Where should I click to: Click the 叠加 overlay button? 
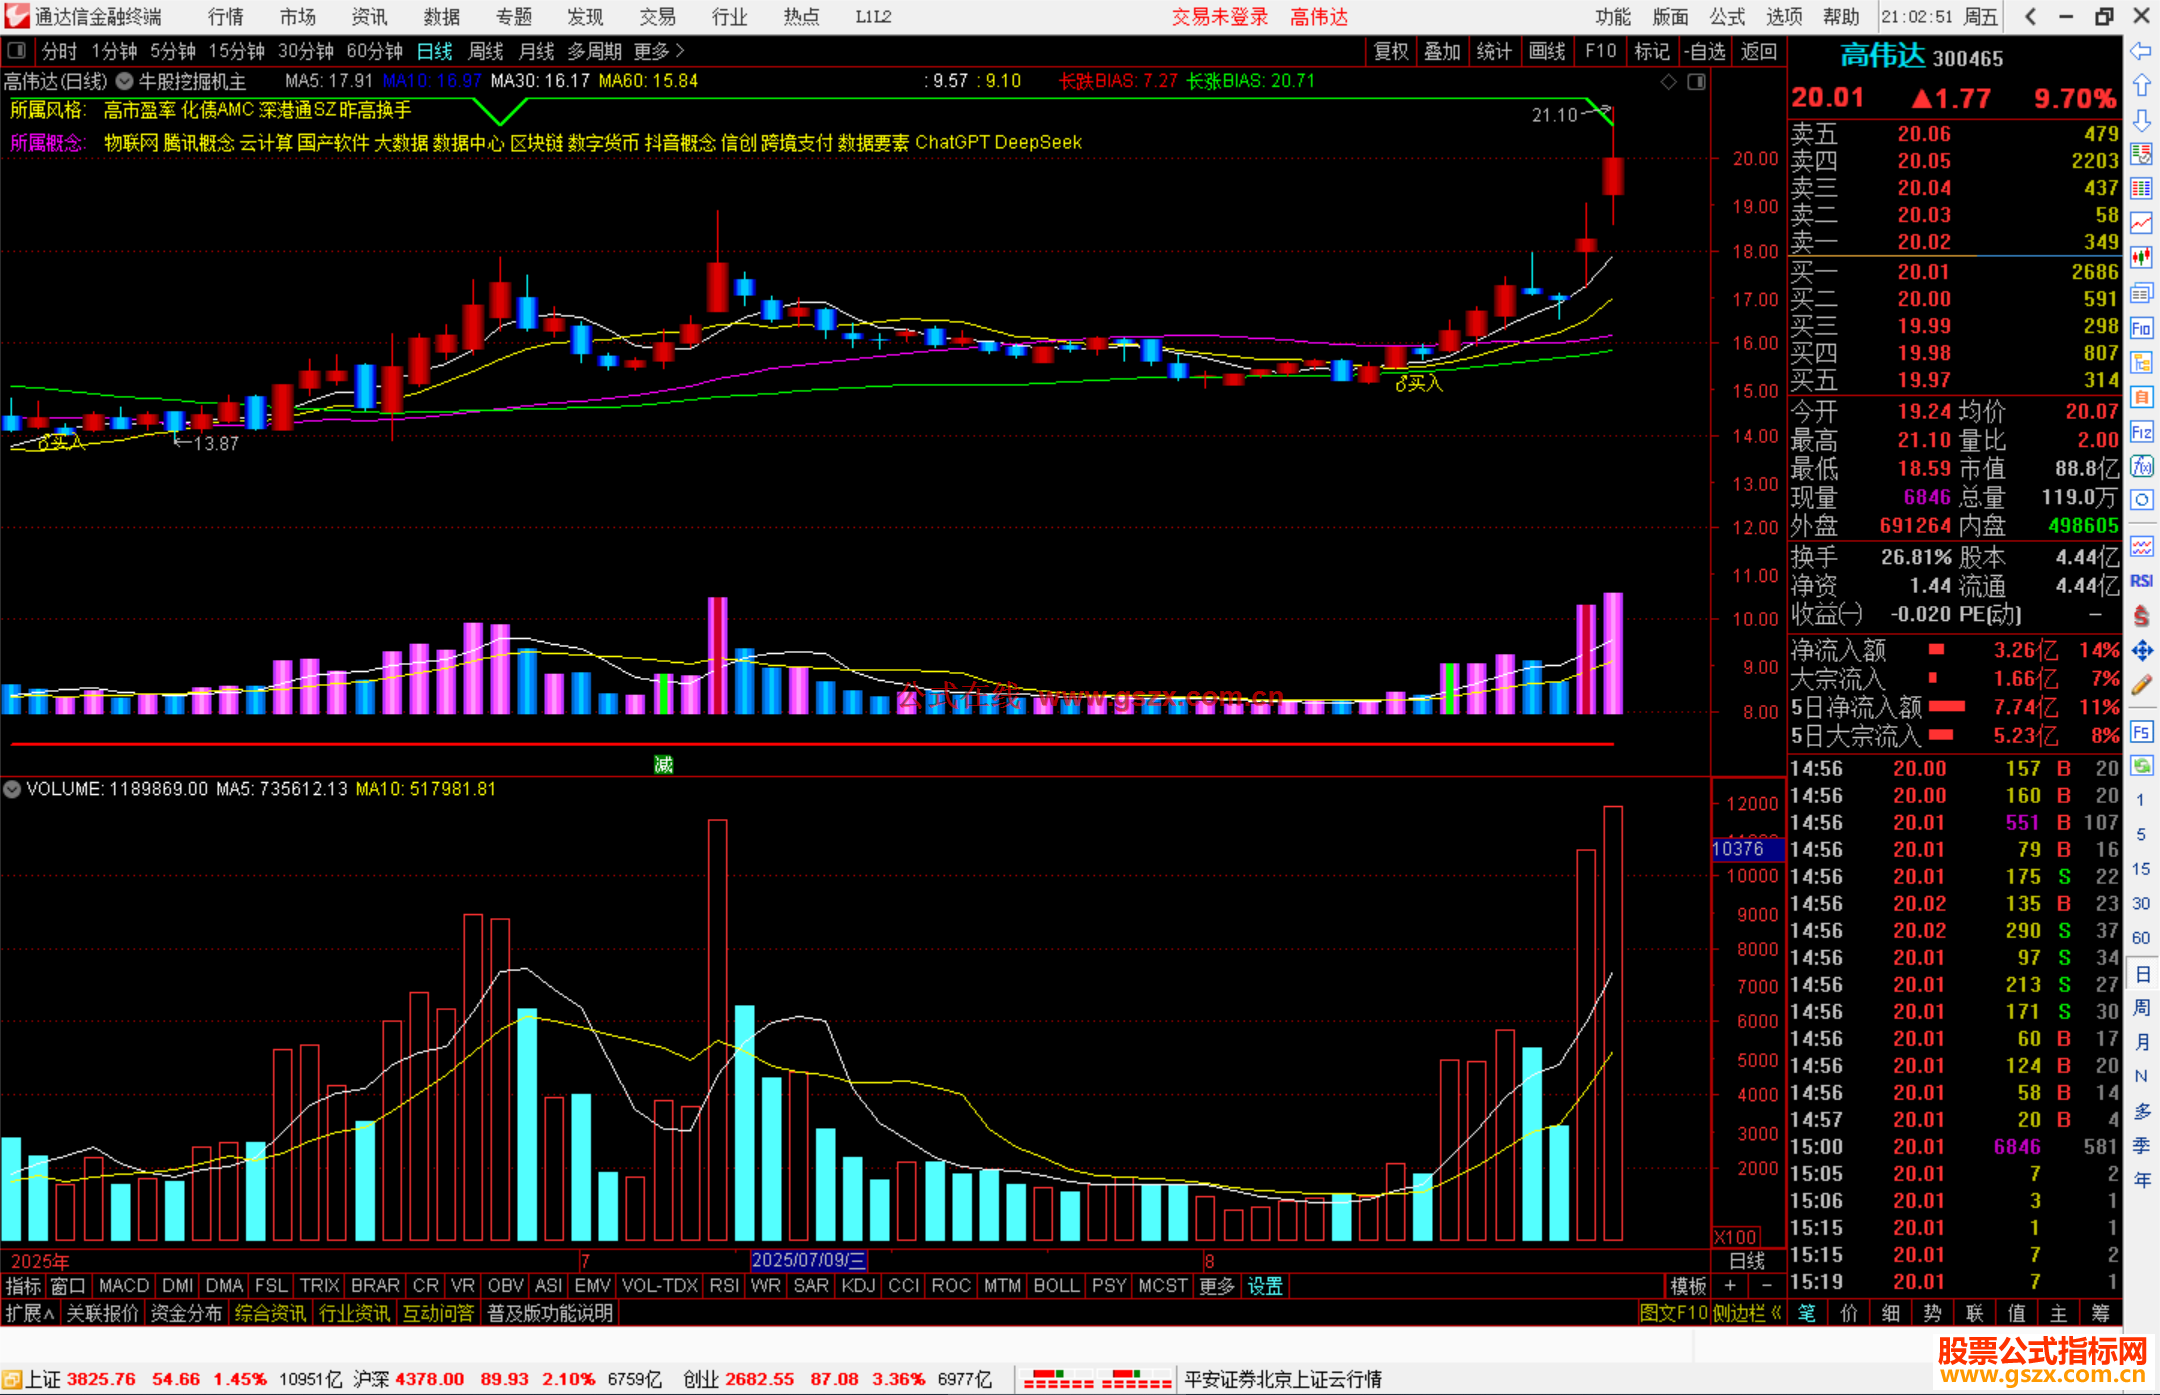[1442, 51]
